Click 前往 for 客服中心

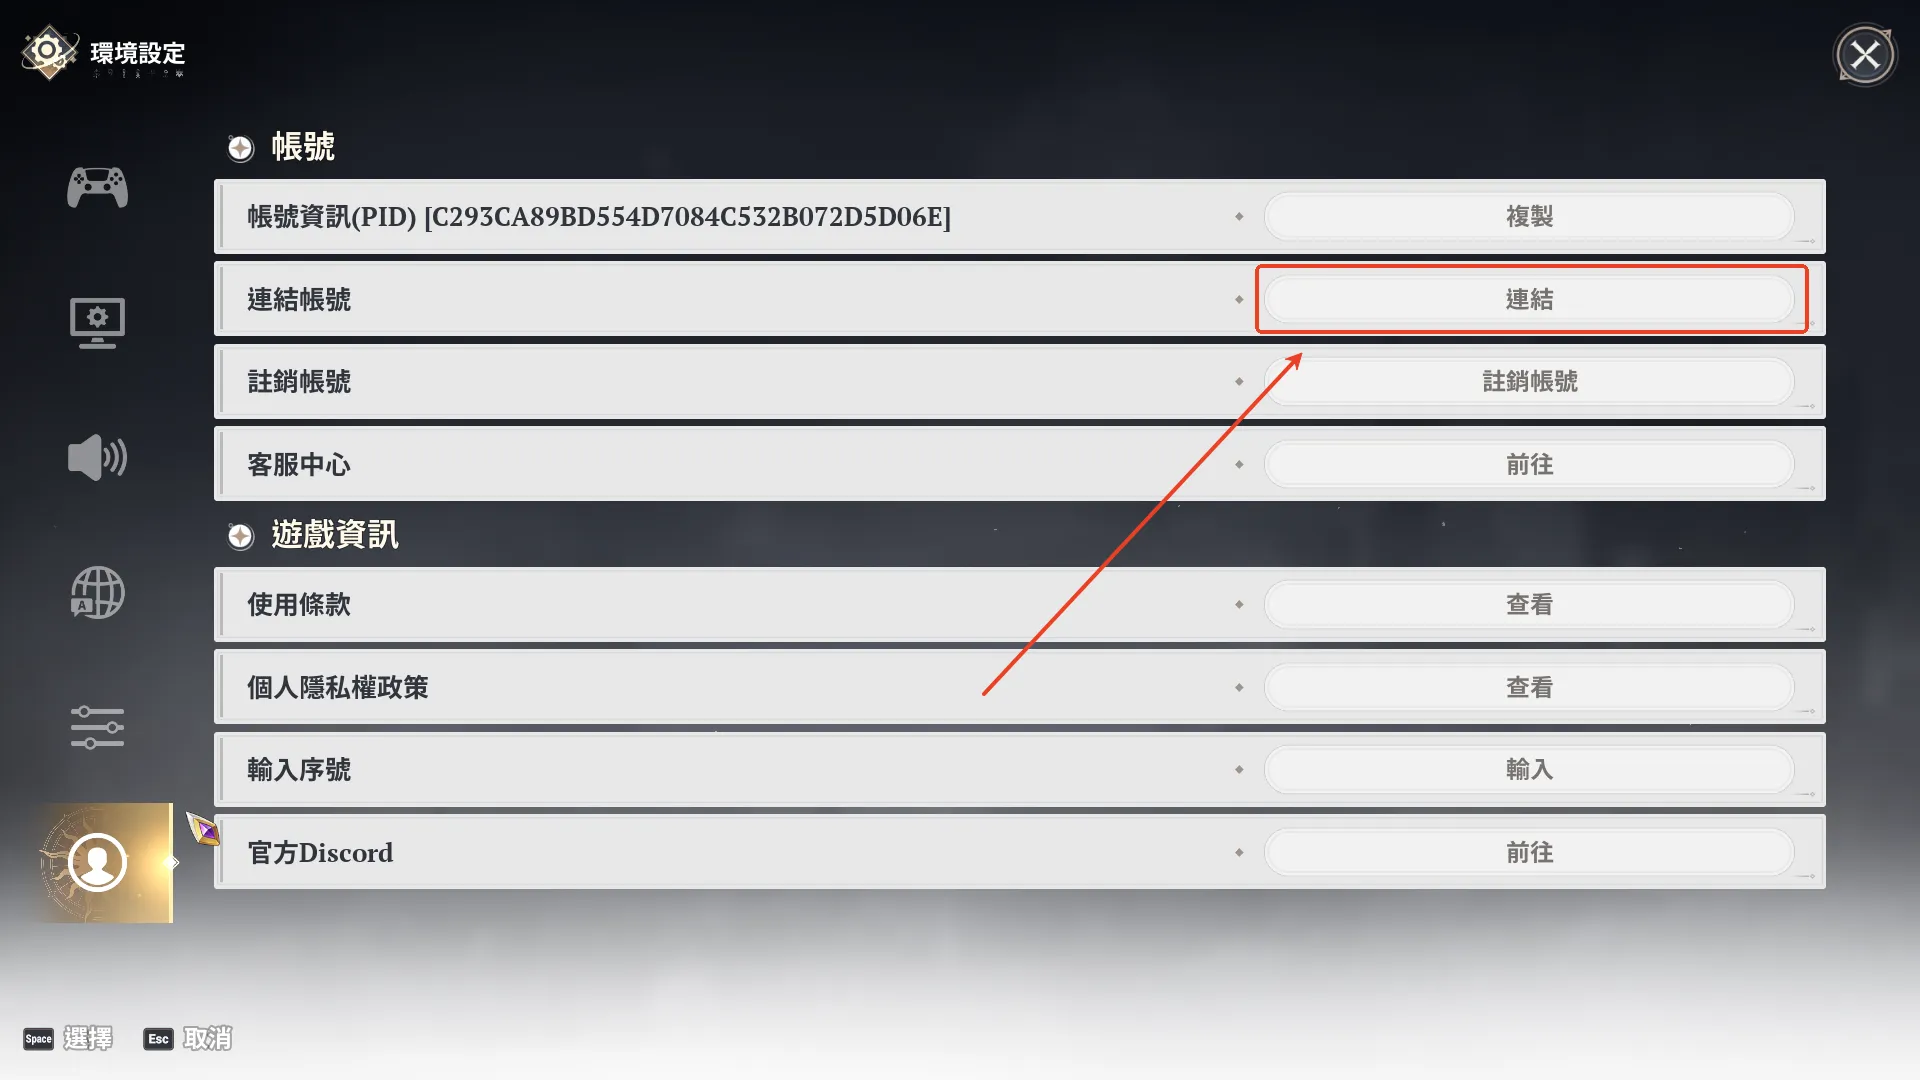(1529, 464)
